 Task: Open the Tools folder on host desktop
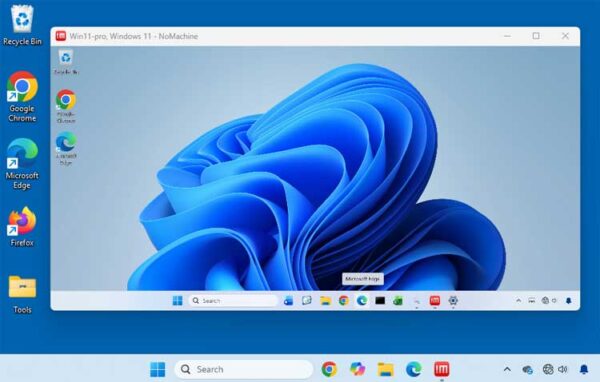[x=22, y=294]
